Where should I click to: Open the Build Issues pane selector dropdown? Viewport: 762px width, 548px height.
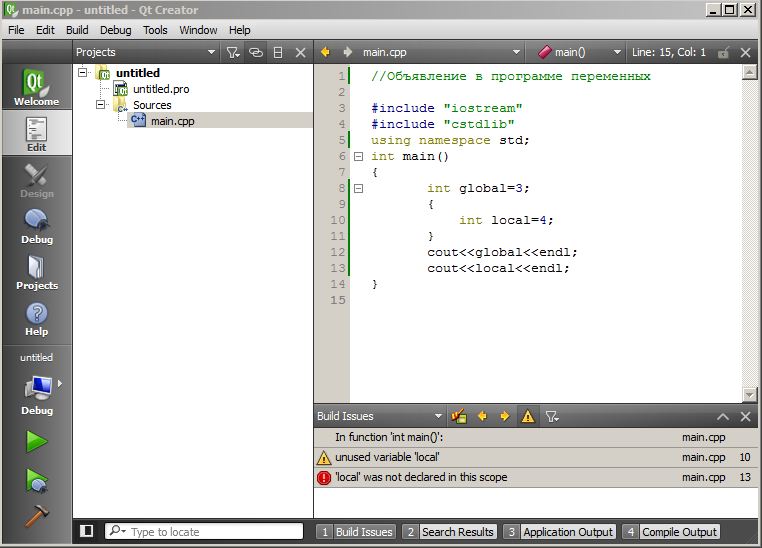tap(380, 416)
